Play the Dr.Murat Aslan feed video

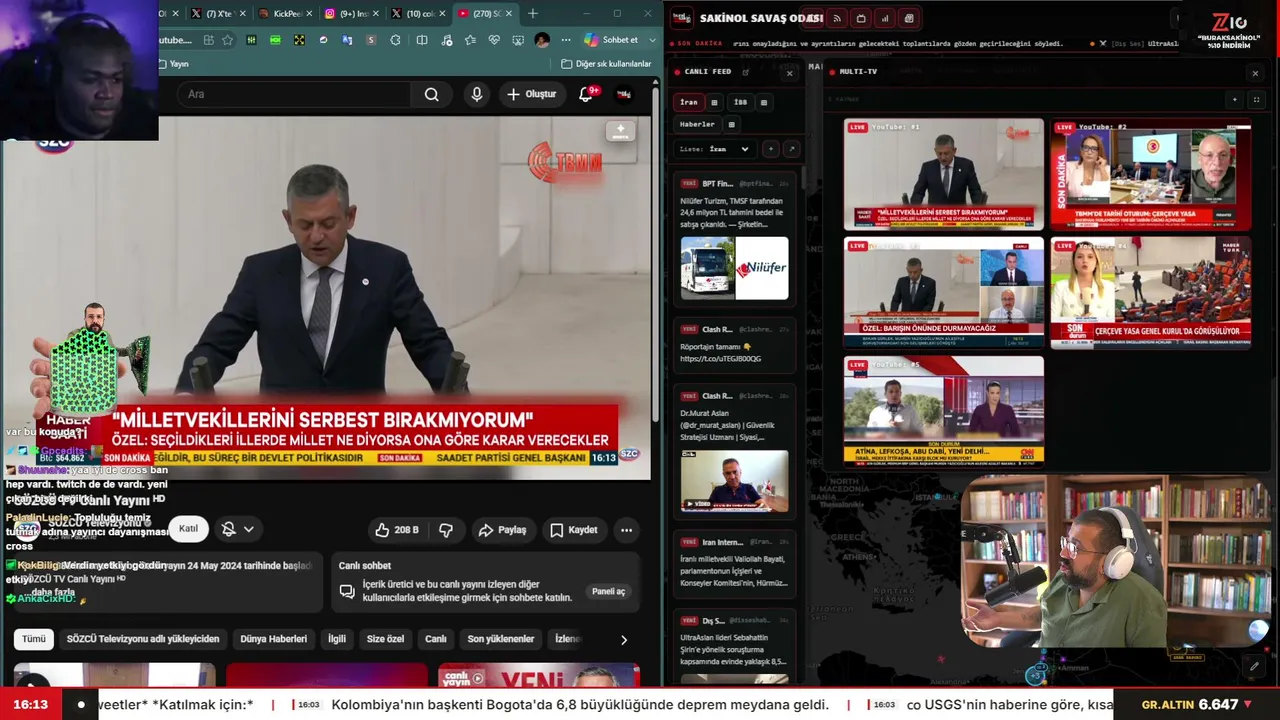click(735, 481)
